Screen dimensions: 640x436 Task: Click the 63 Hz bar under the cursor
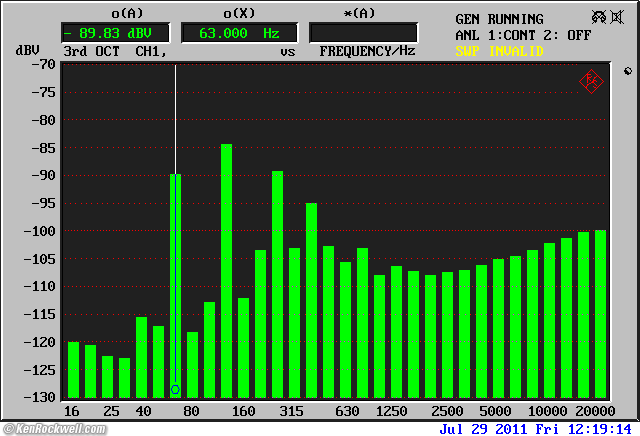(x=176, y=280)
